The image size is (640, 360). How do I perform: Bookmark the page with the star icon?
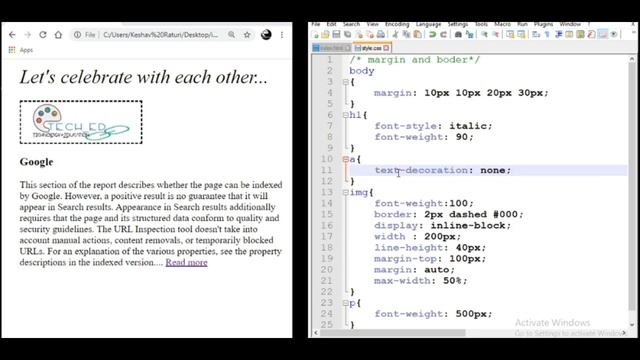click(x=247, y=35)
